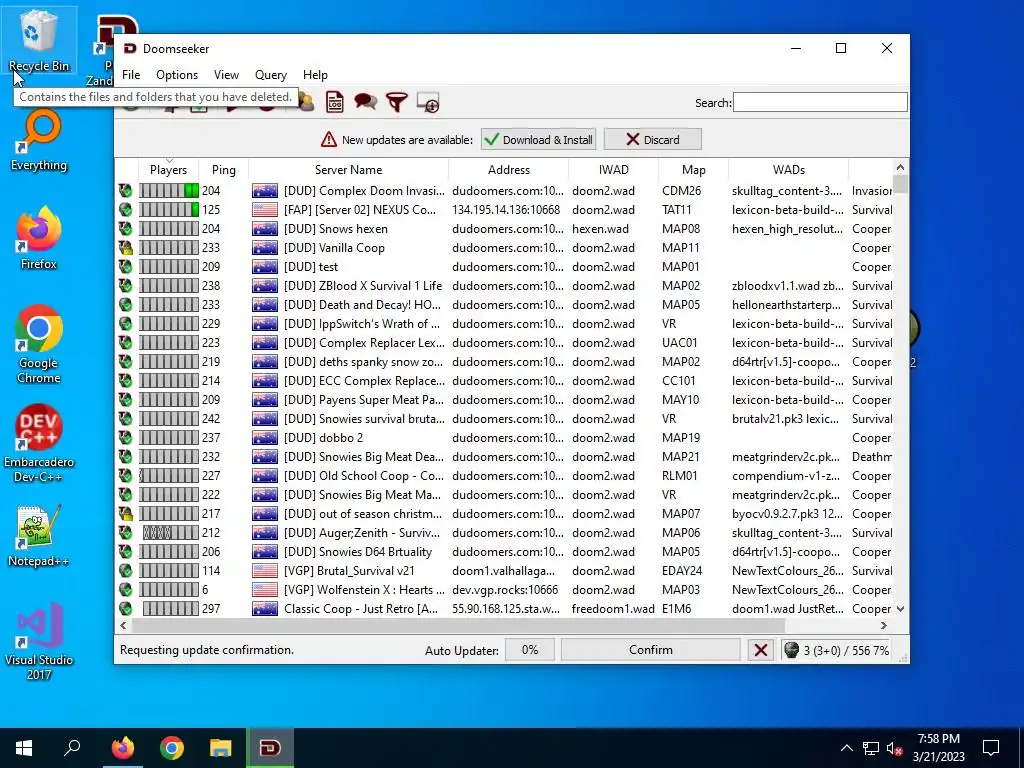Select "[DUD] dobbo 2" server row

click(504, 438)
